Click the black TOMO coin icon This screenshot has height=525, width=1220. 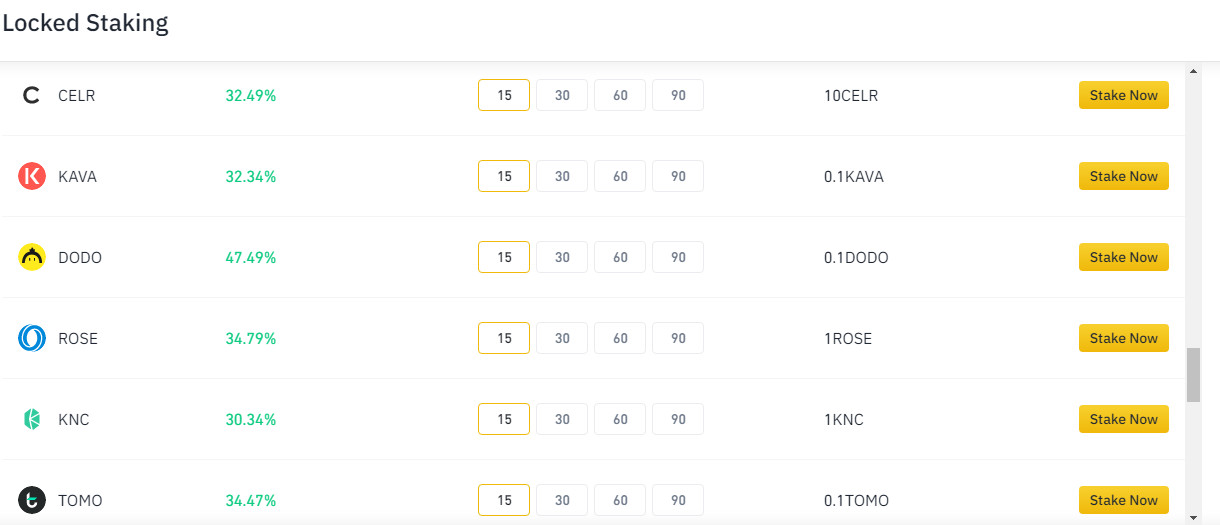[x=32, y=500]
